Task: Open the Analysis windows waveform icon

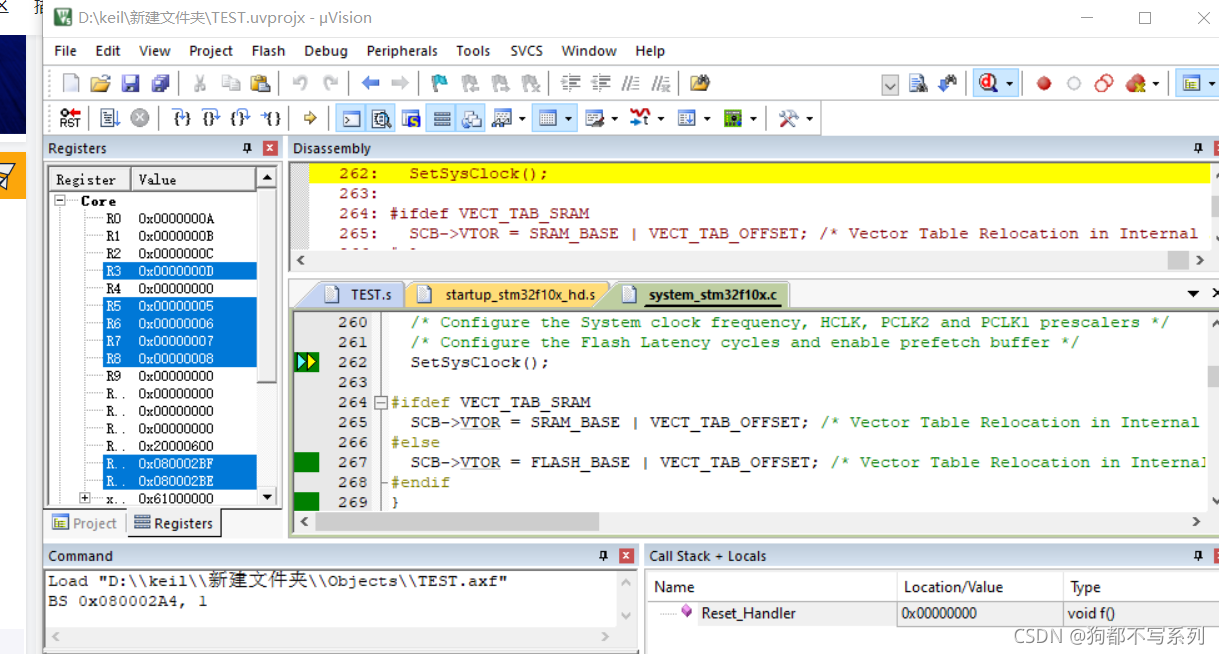Action: point(640,118)
